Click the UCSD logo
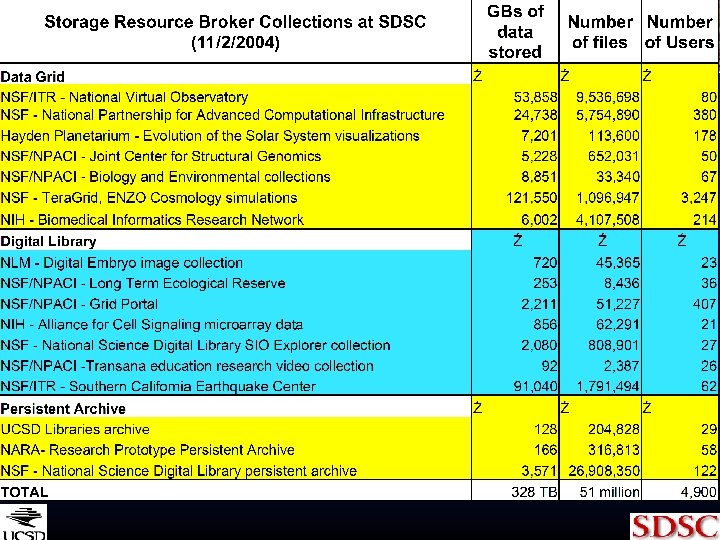The image size is (720, 540). pos(23,522)
